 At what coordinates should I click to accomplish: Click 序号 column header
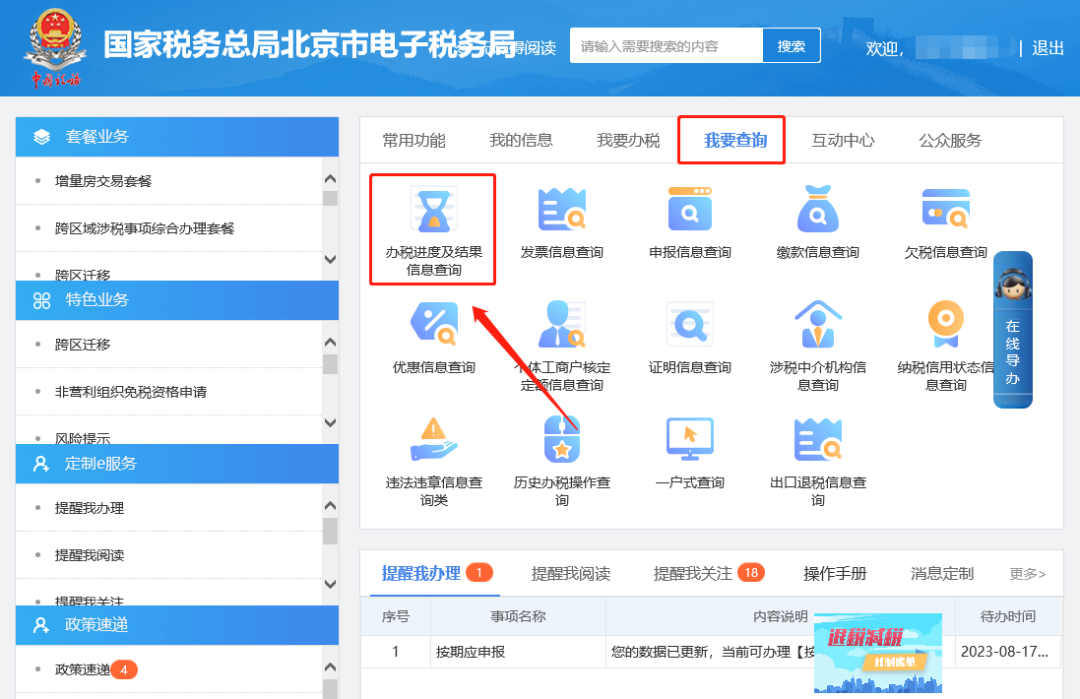(x=395, y=616)
